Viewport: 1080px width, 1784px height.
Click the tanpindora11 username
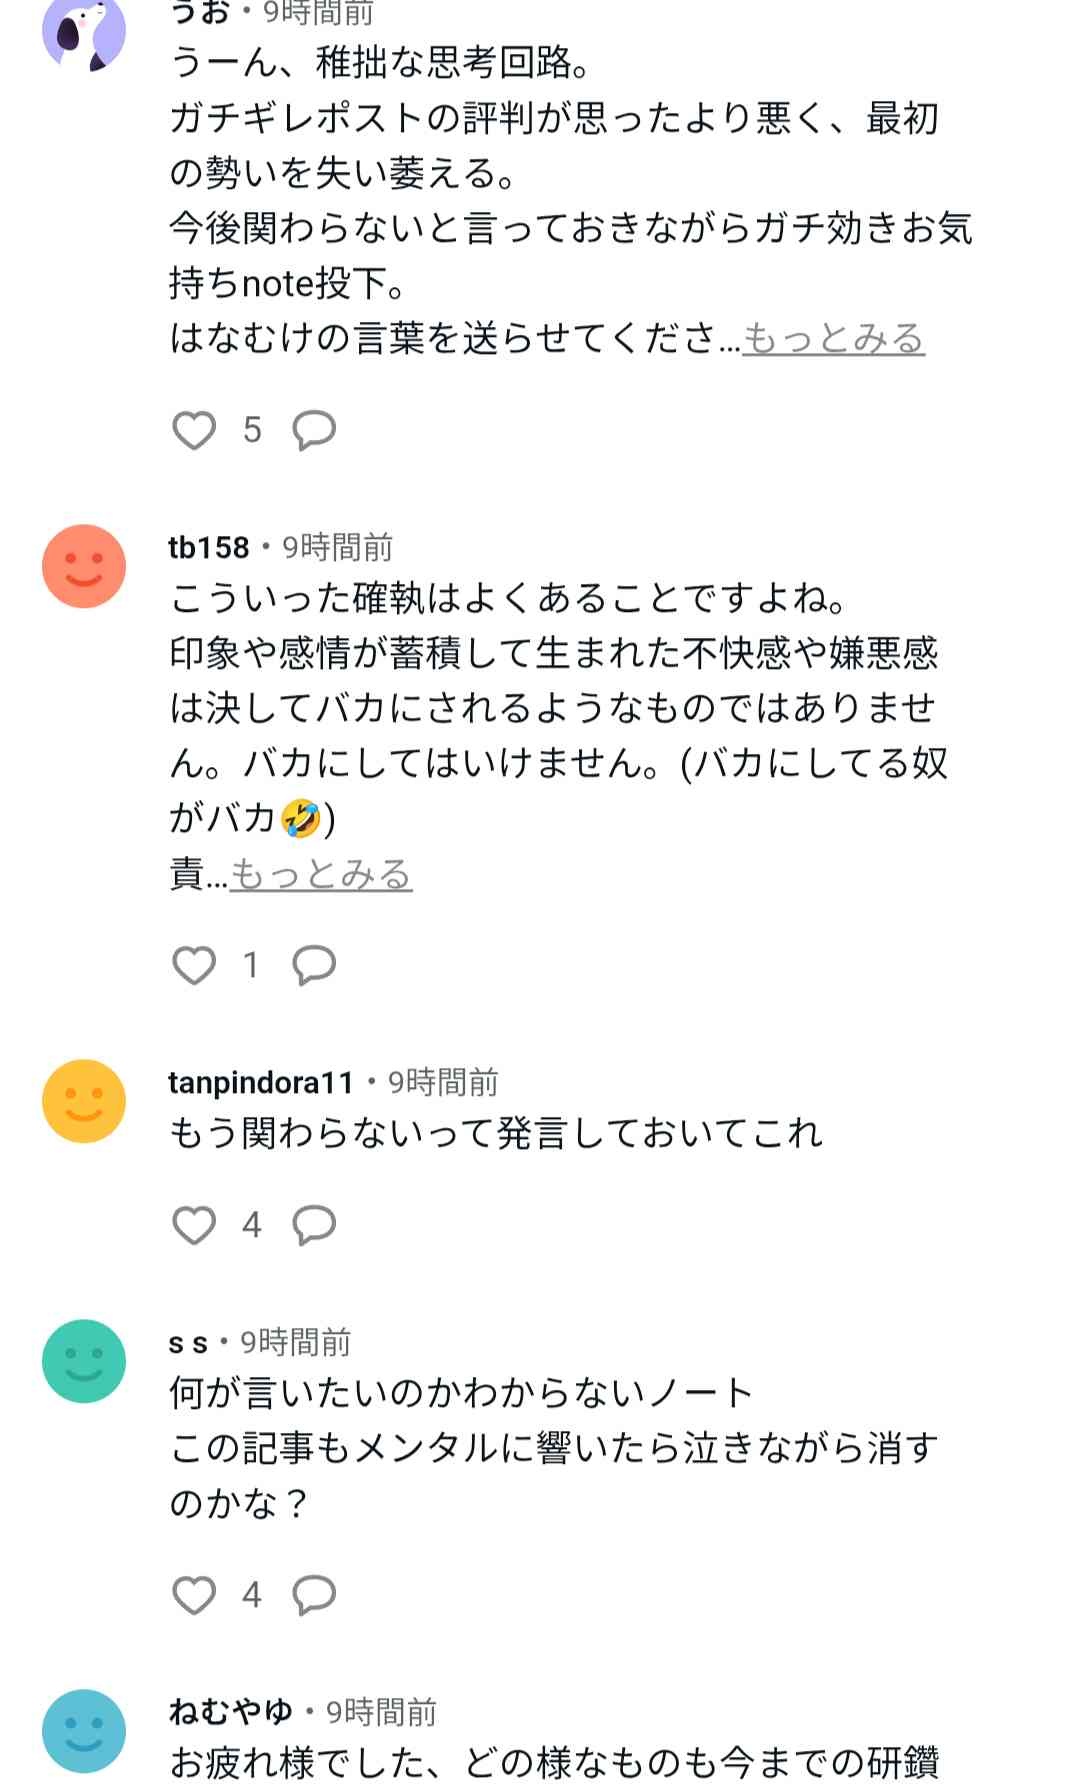pyautogui.click(x=261, y=1083)
